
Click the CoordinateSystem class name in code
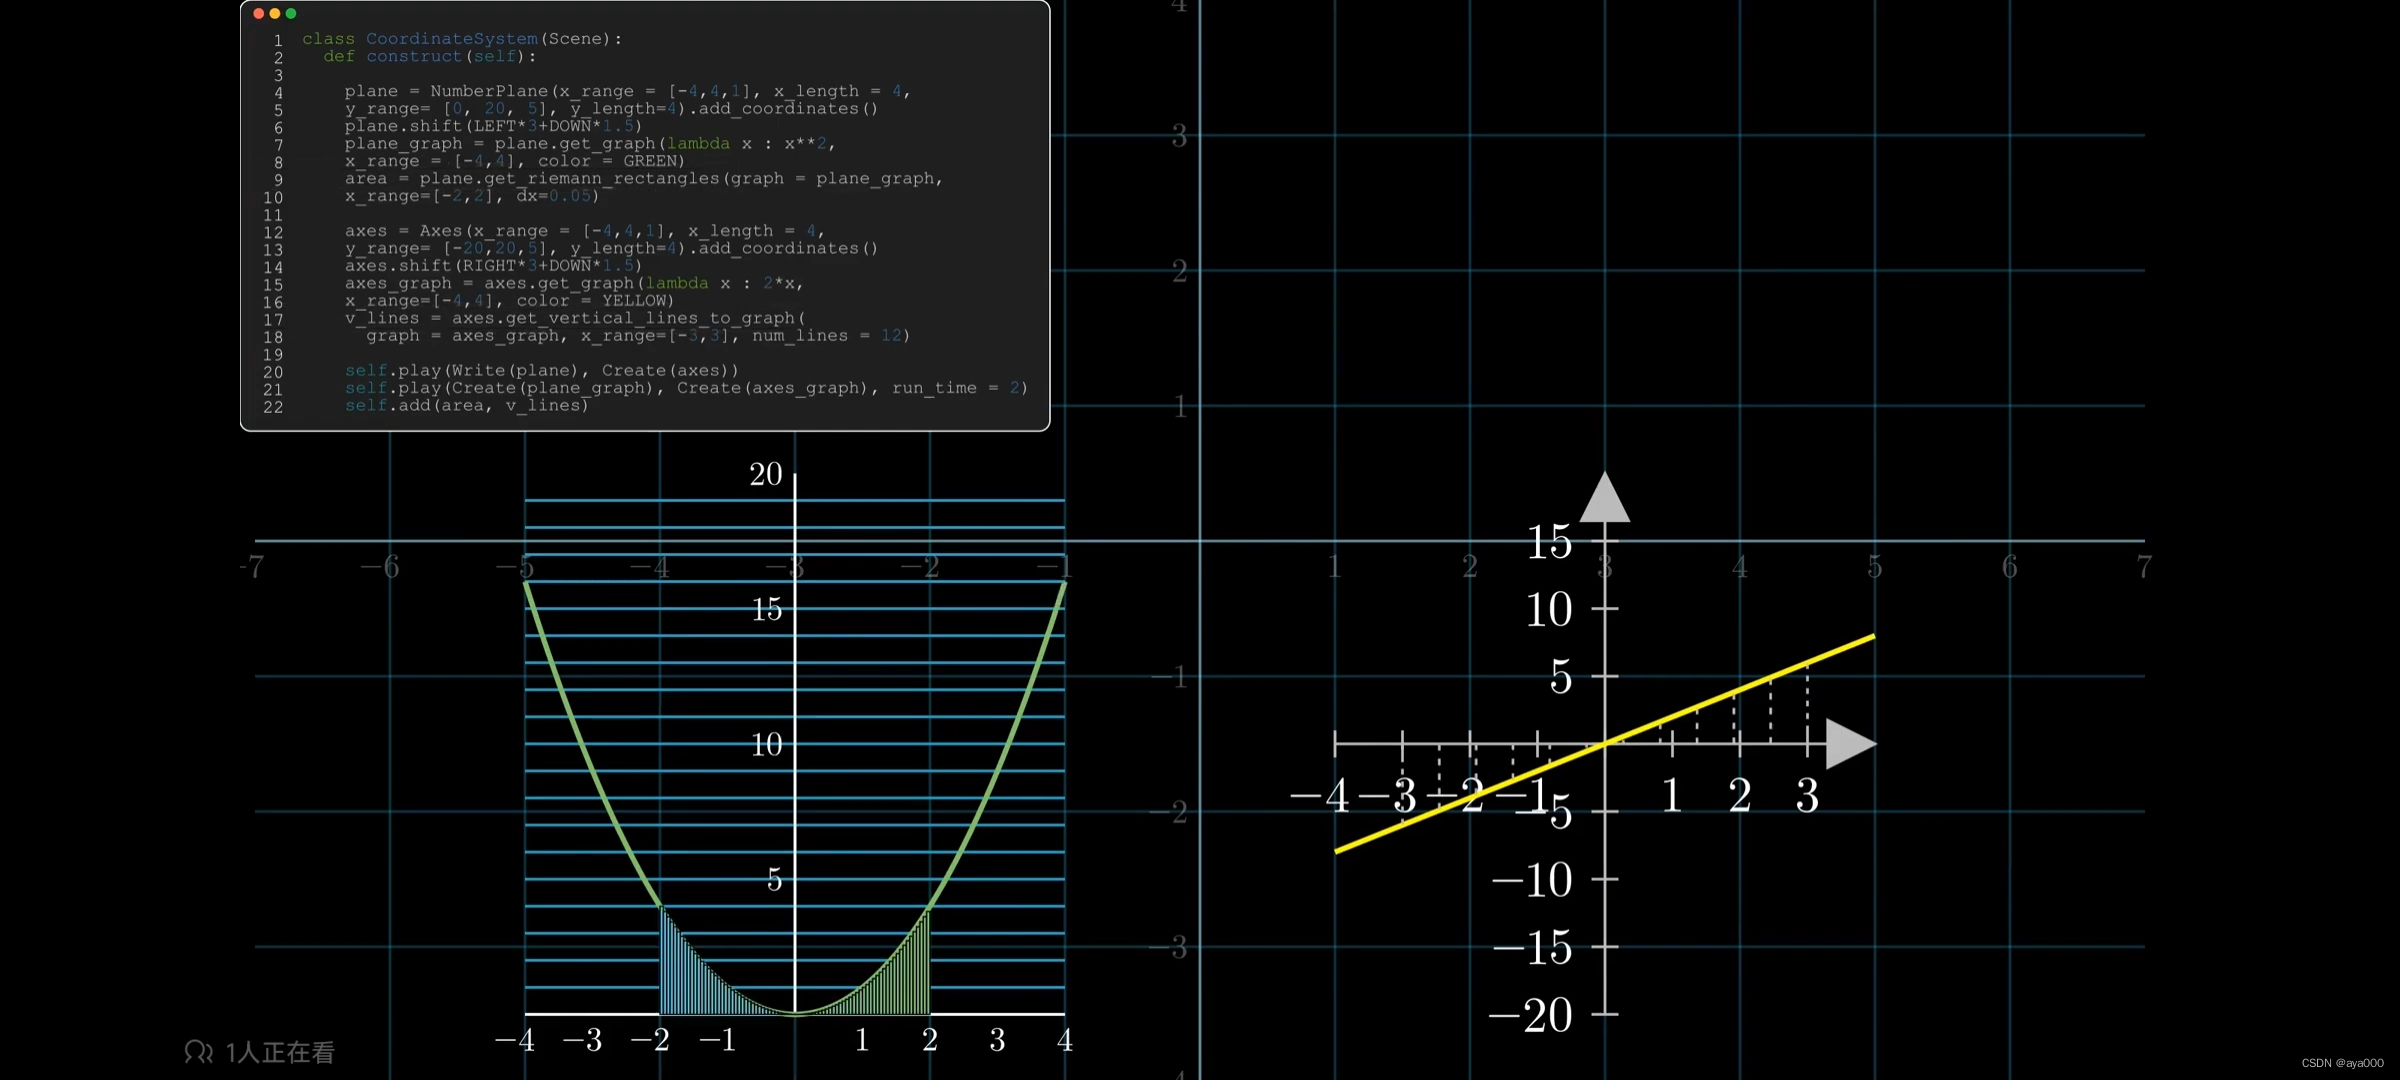pos(451,39)
